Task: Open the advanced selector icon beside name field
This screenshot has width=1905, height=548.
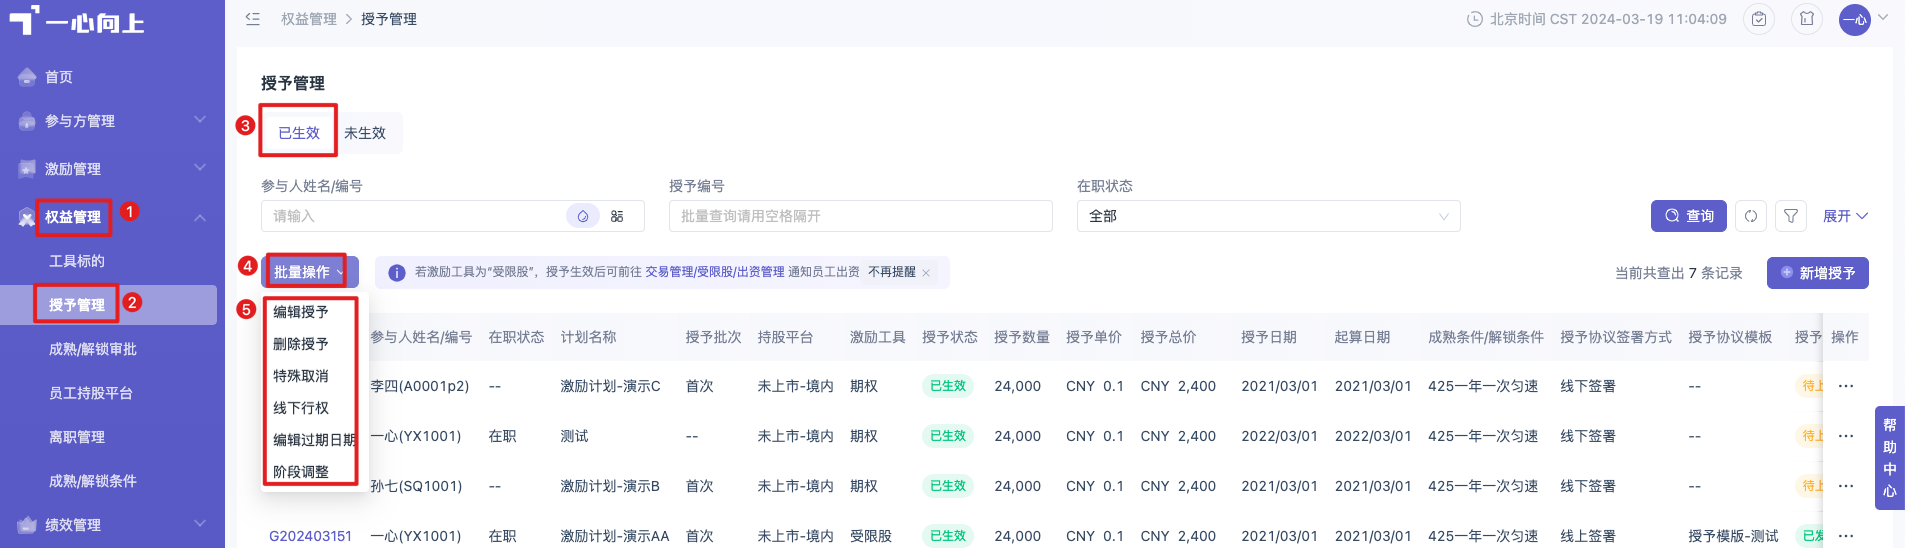Action: (x=617, y=216)
